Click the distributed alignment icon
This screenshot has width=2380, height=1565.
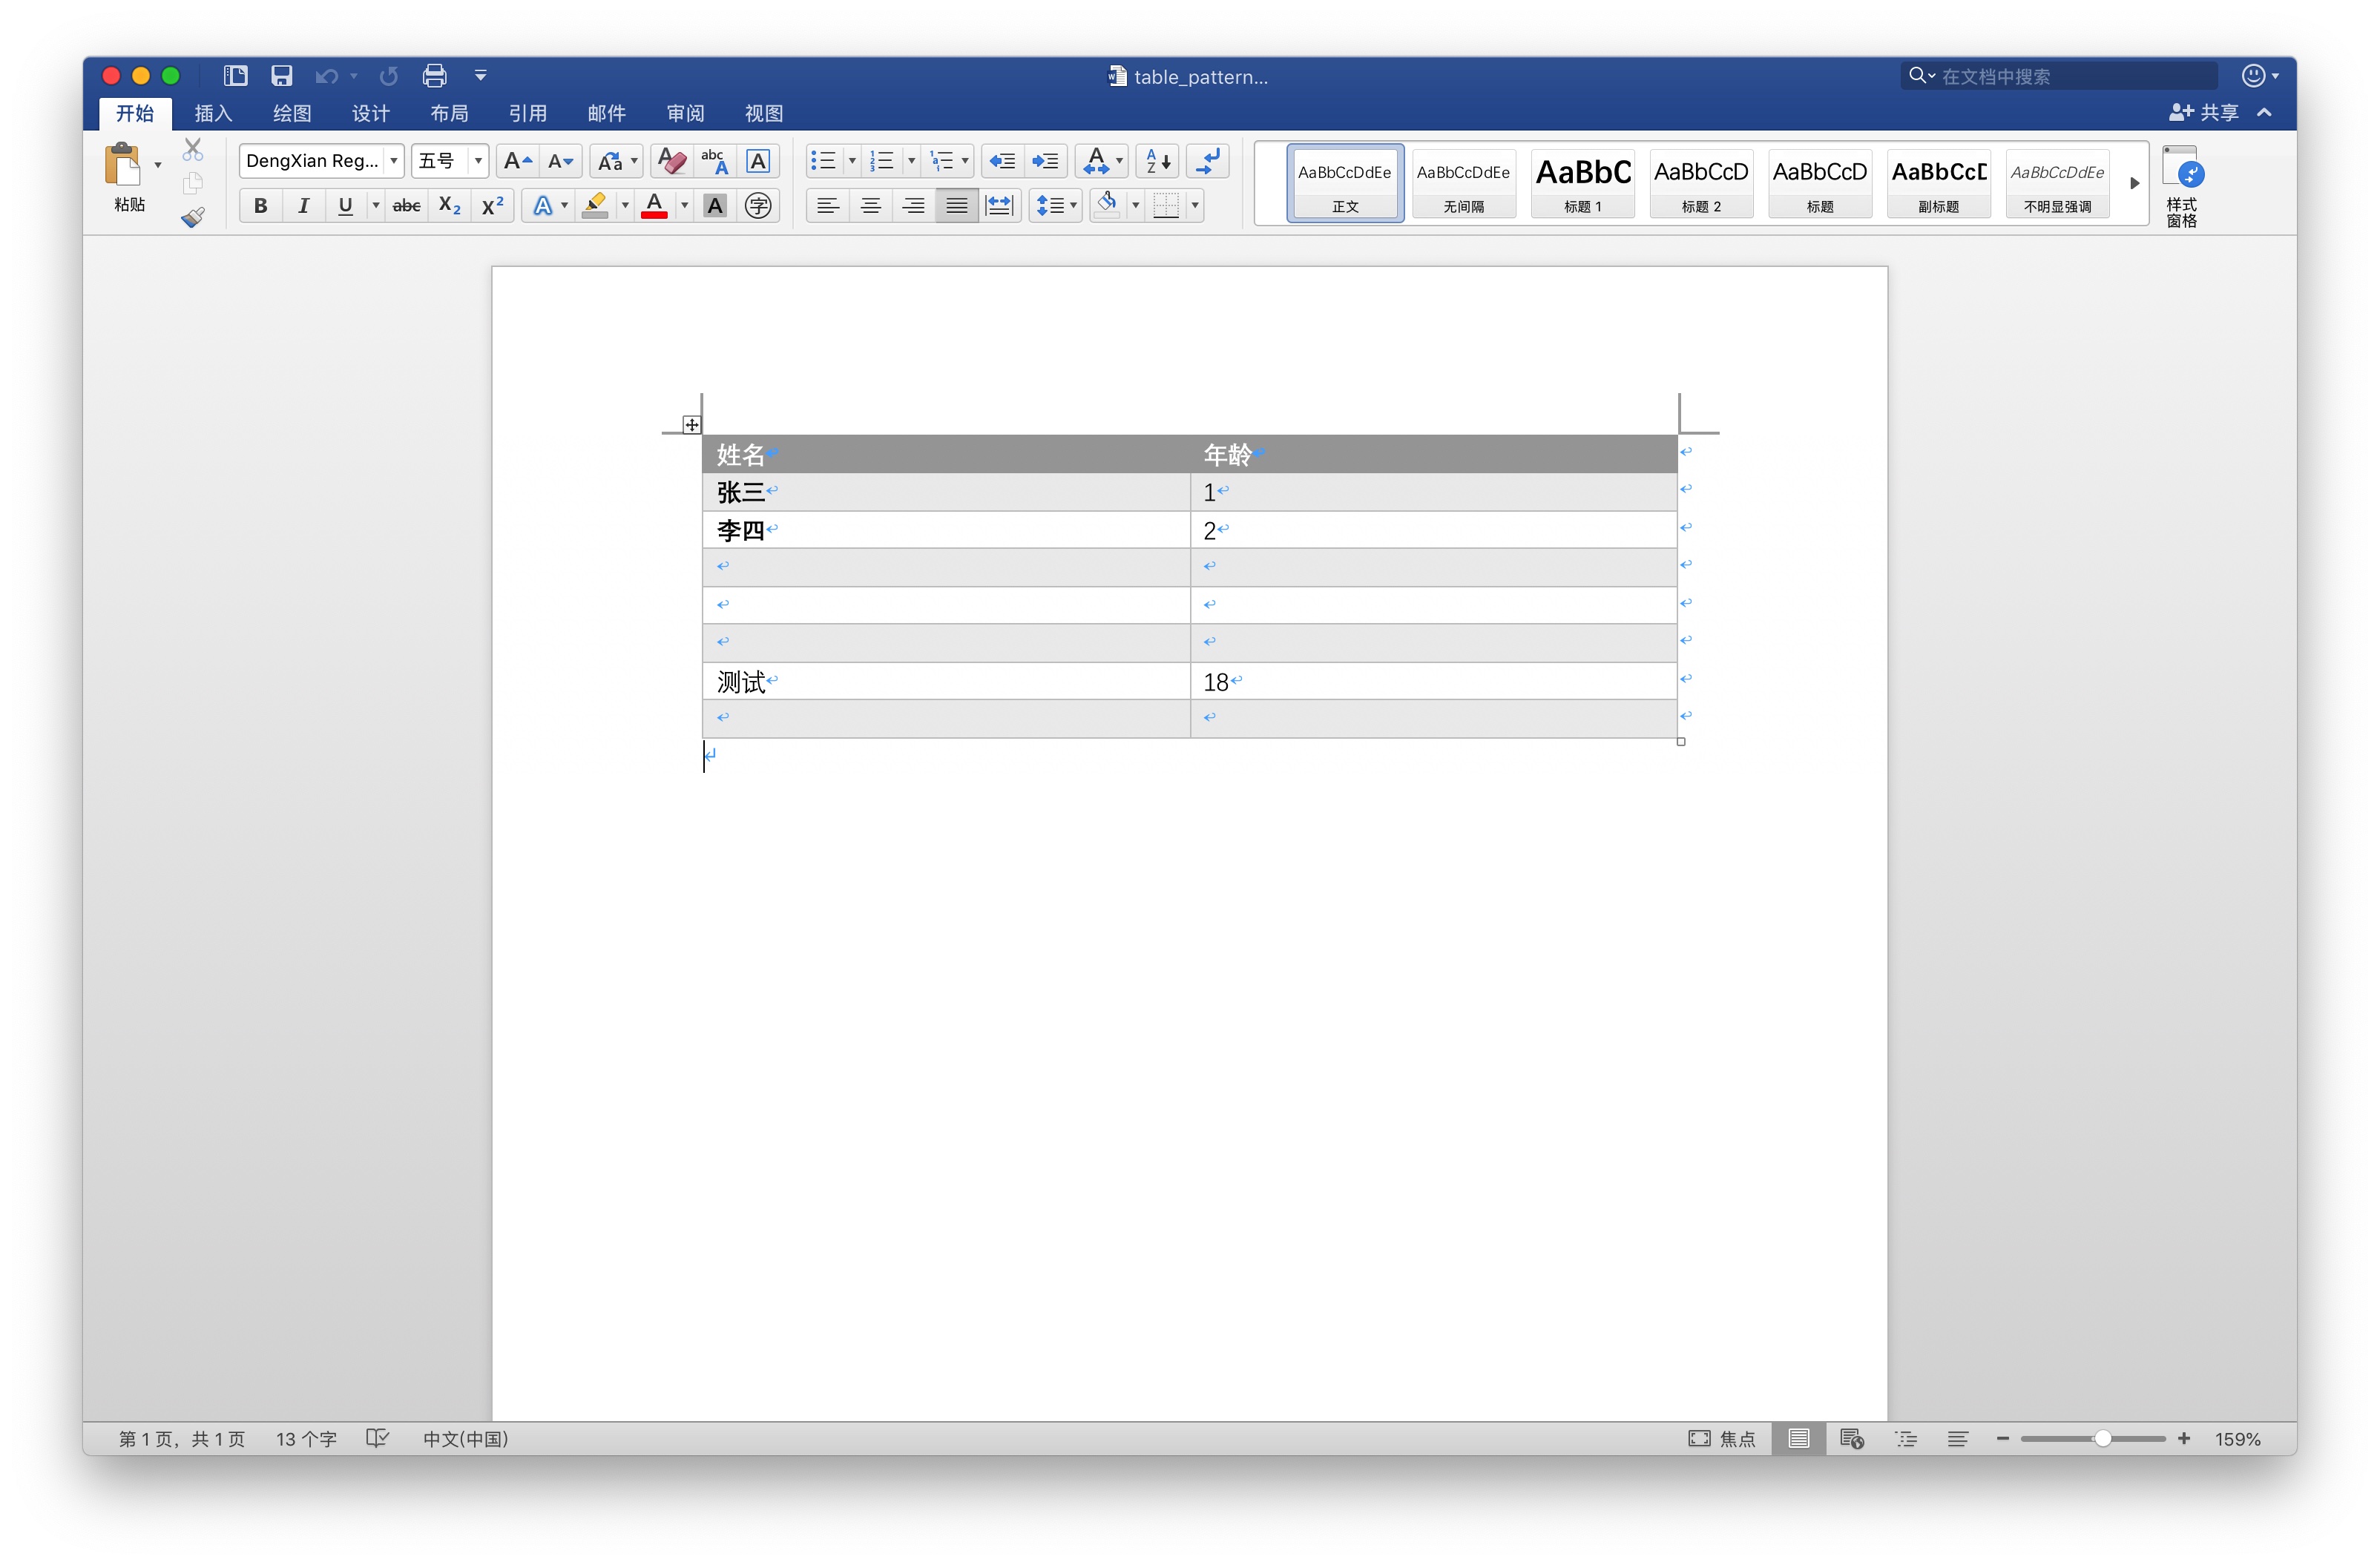999,206
